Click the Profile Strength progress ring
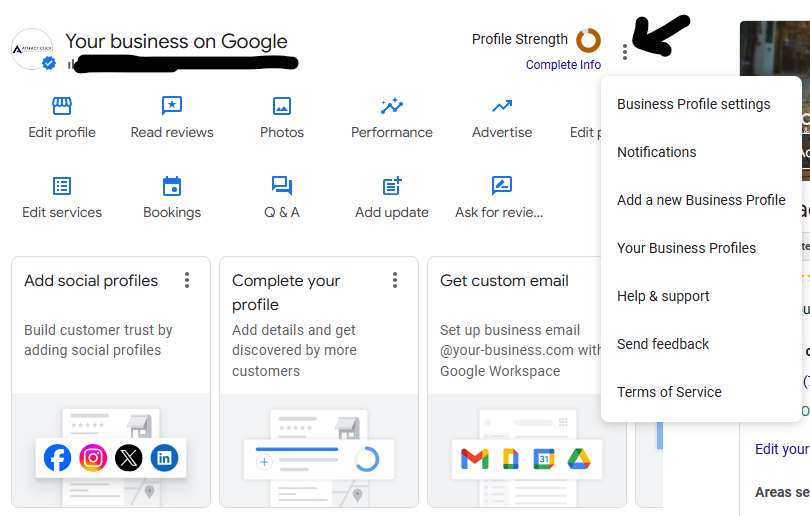 tap(589, 40)
